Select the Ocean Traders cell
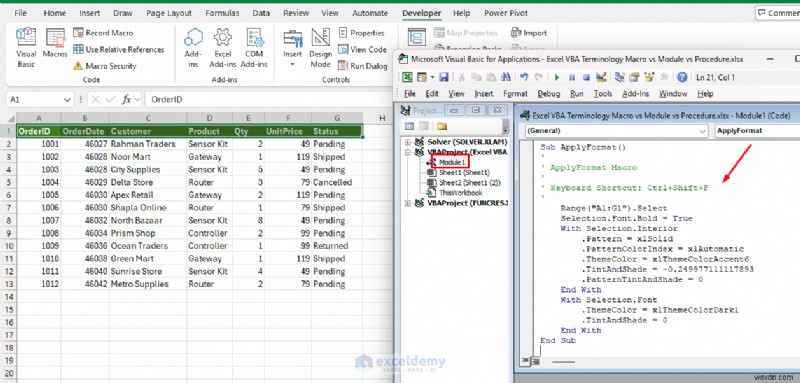Viewport: 800px width, 383px height. (148, 246)
